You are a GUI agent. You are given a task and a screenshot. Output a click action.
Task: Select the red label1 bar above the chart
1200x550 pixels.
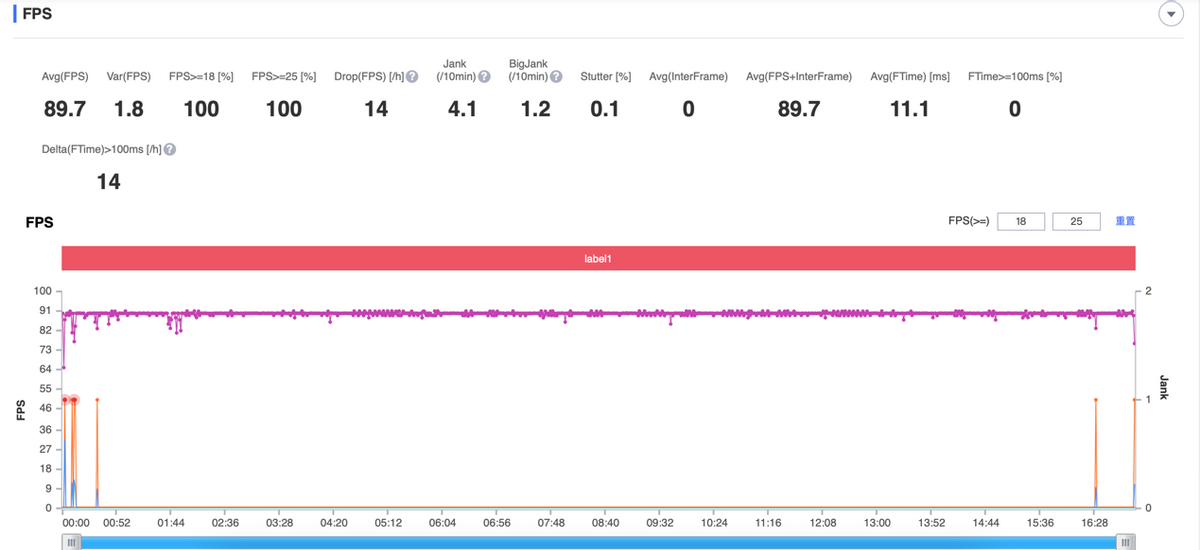598,258
